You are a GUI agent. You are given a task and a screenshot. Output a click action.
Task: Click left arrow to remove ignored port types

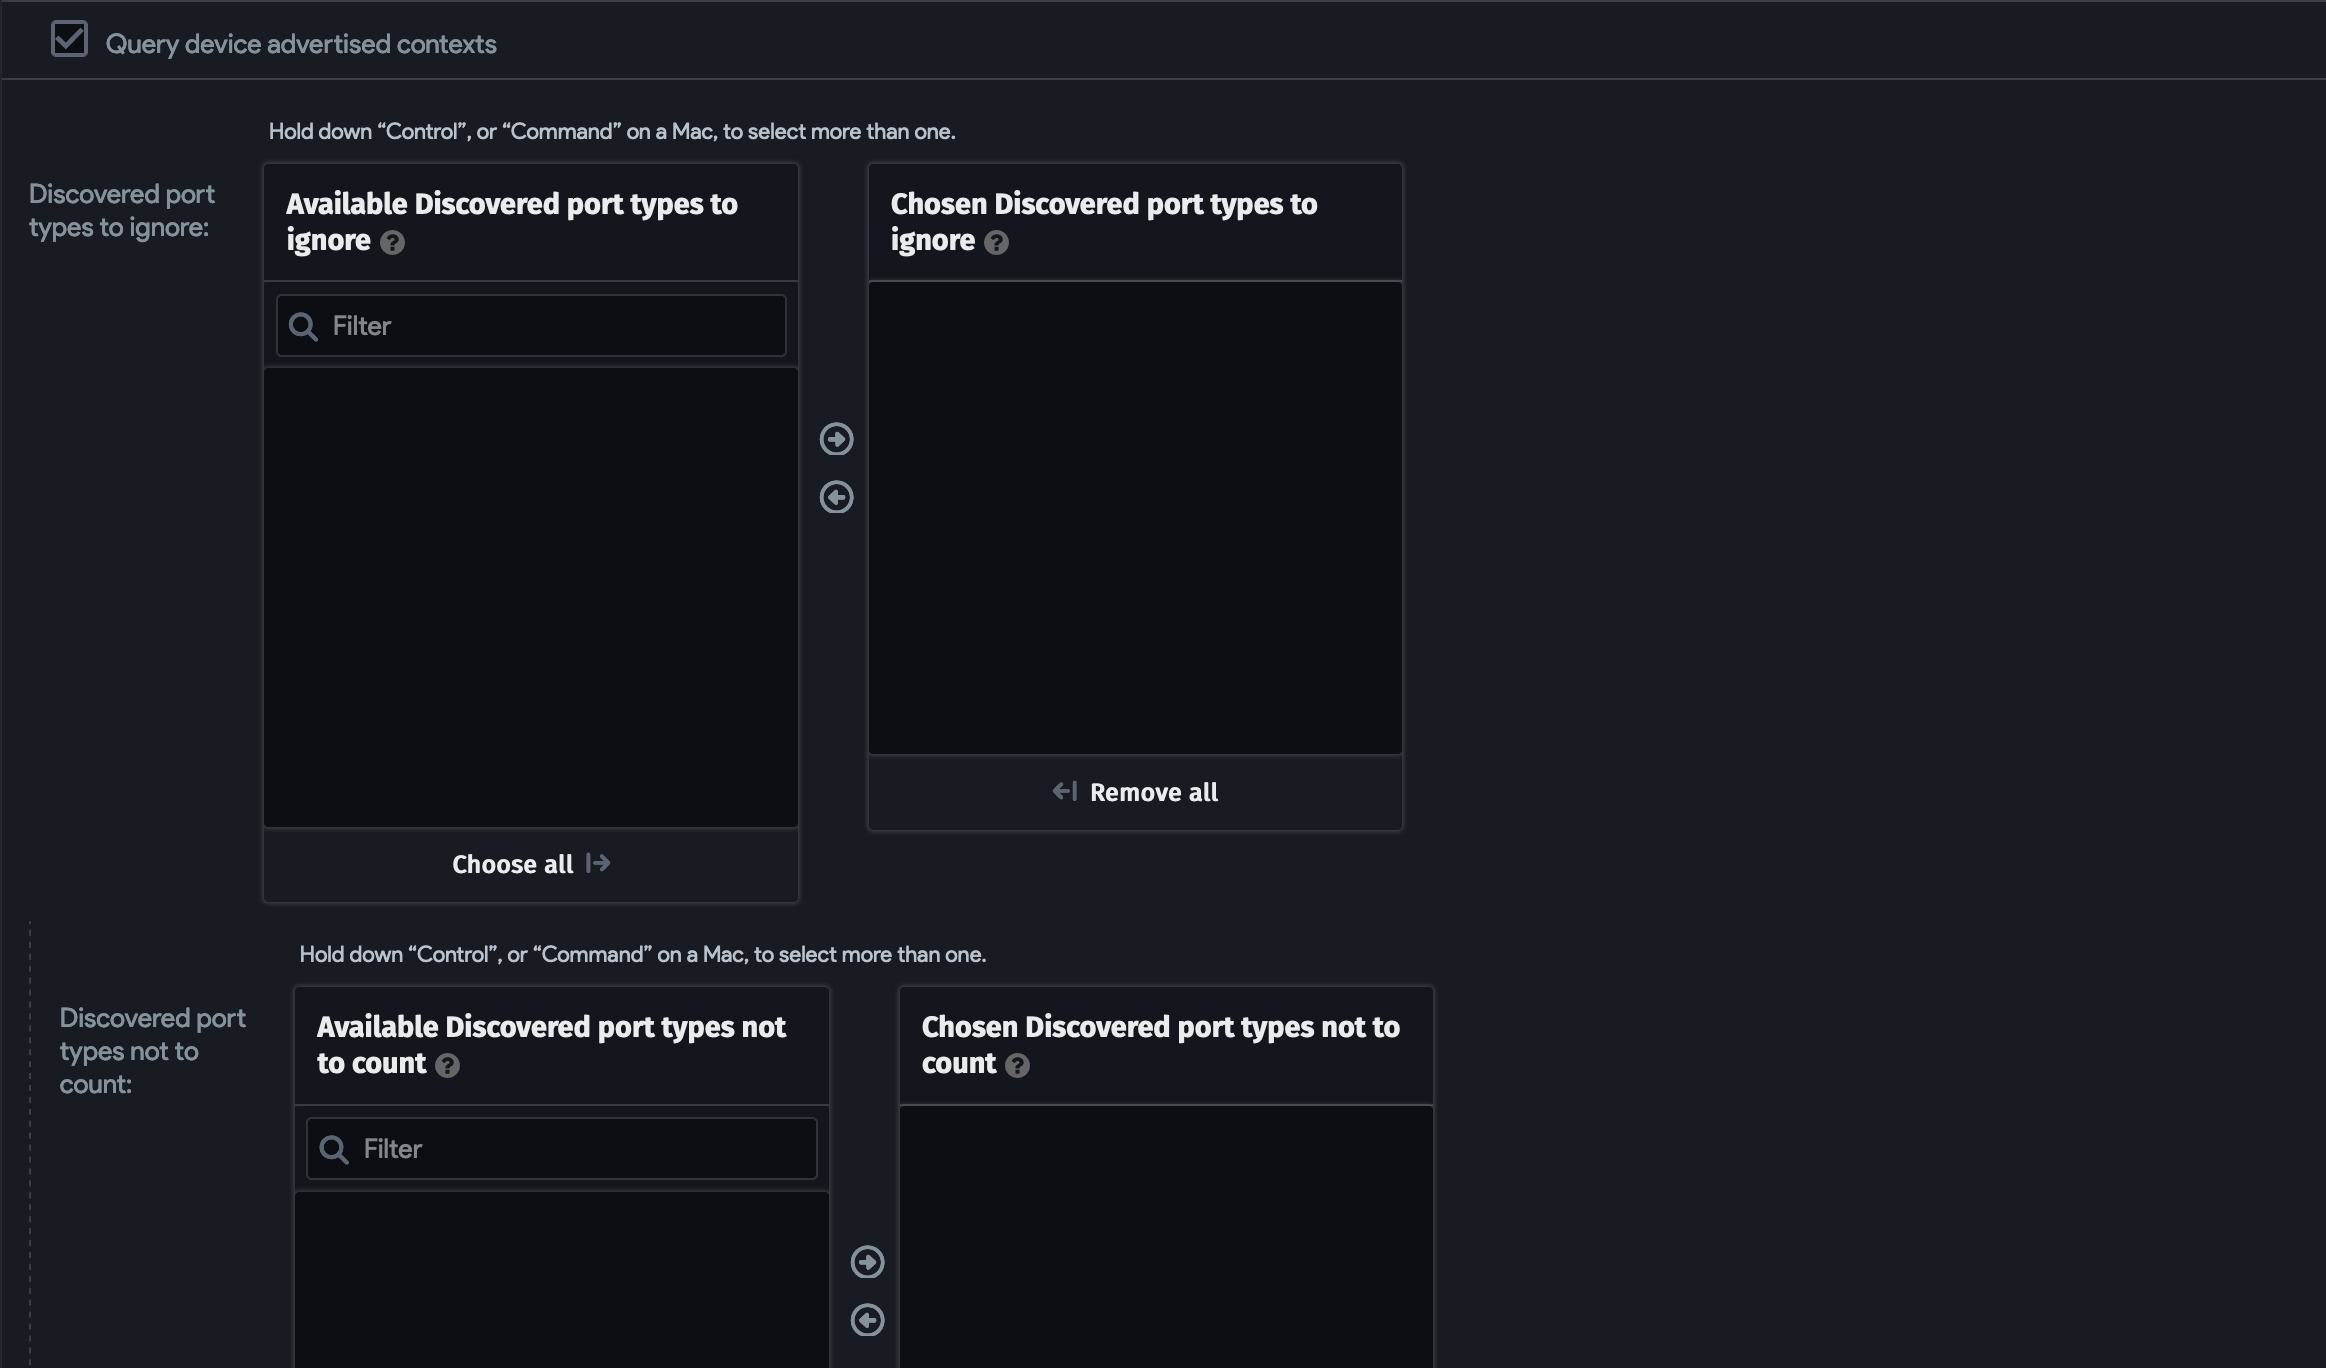click(836, 497)
